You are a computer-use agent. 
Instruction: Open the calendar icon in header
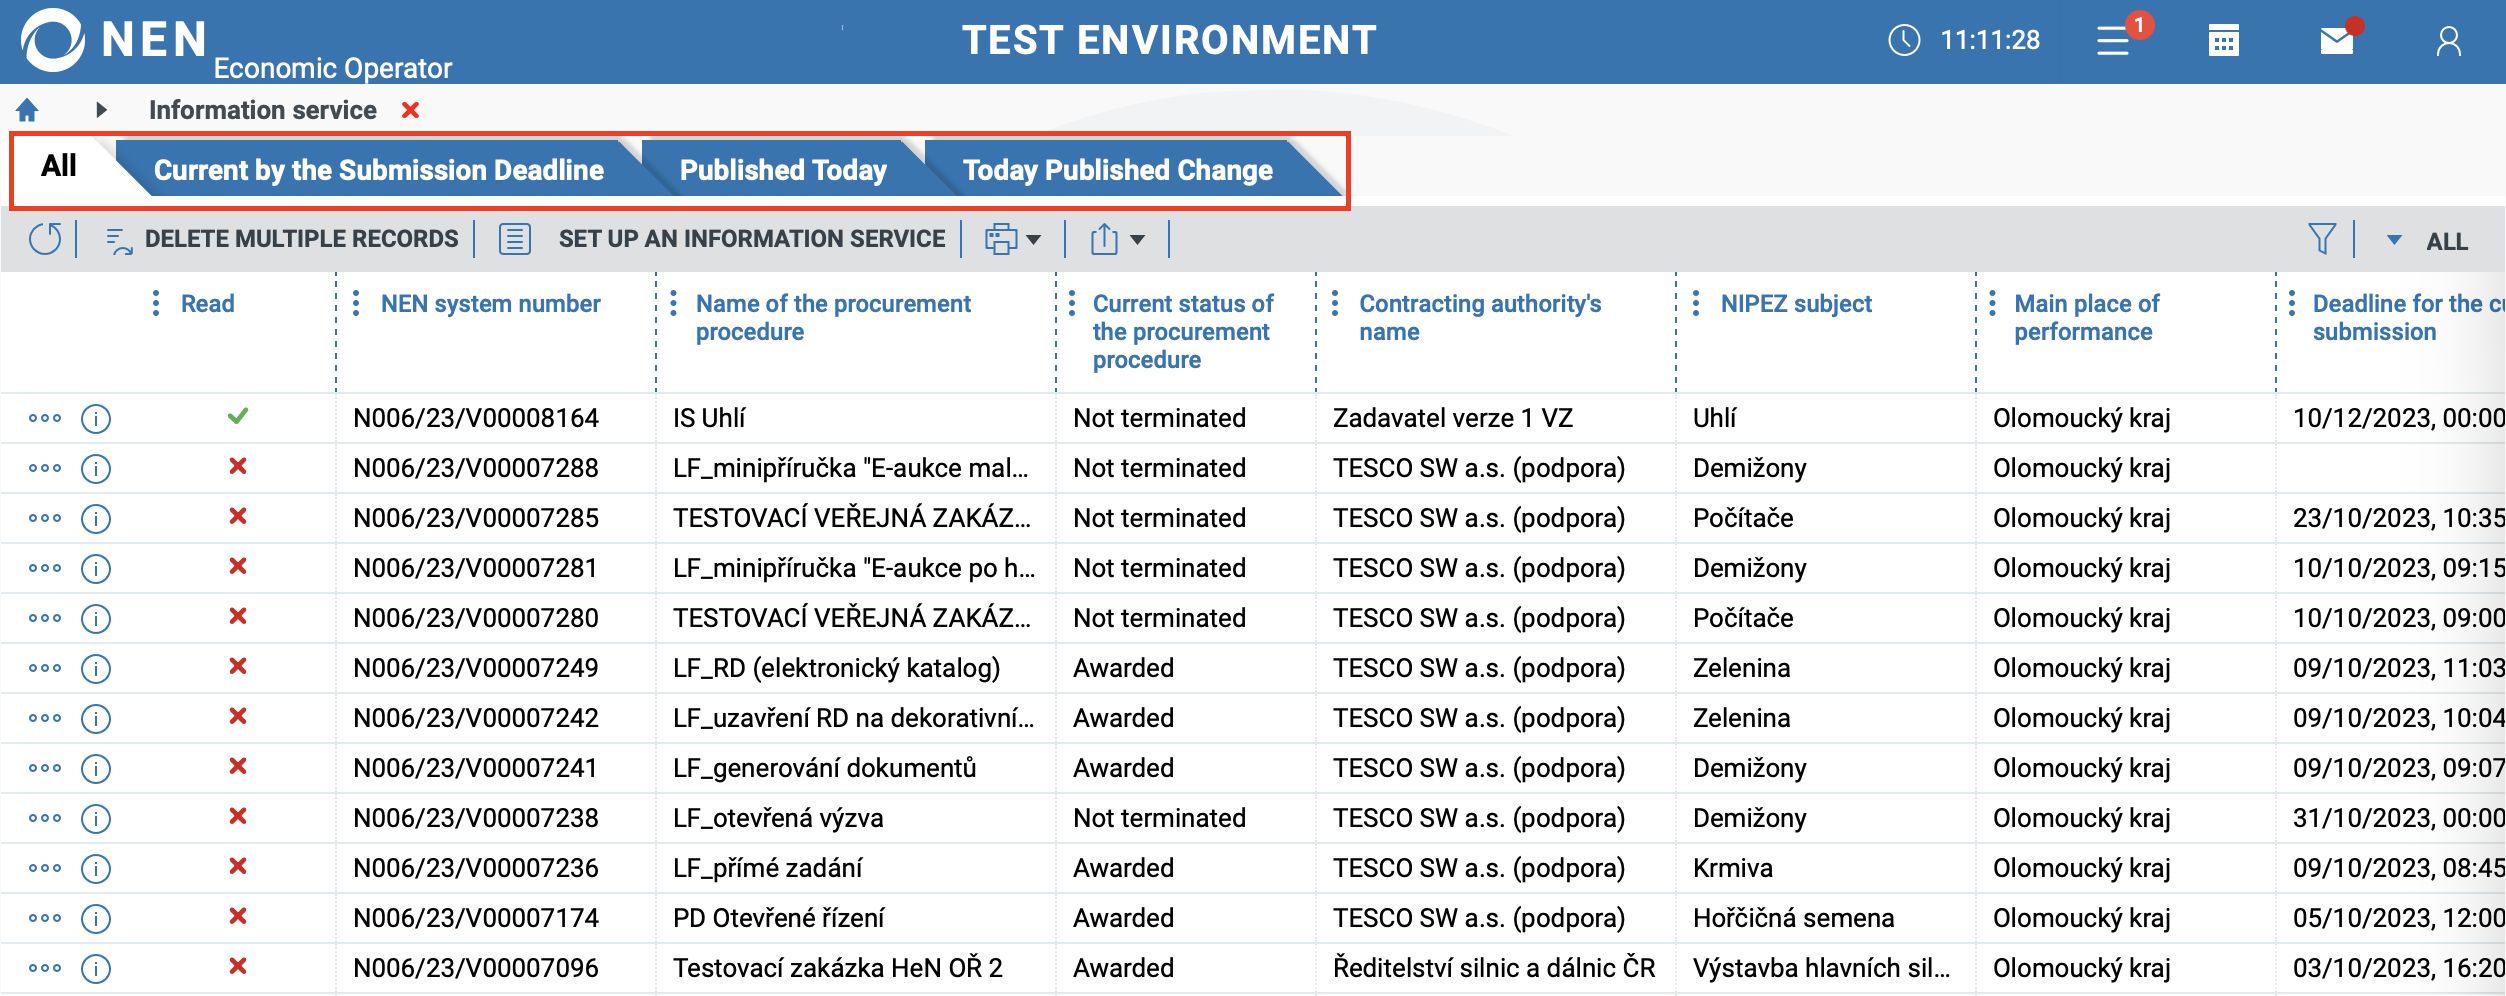tap(2223, 41)
